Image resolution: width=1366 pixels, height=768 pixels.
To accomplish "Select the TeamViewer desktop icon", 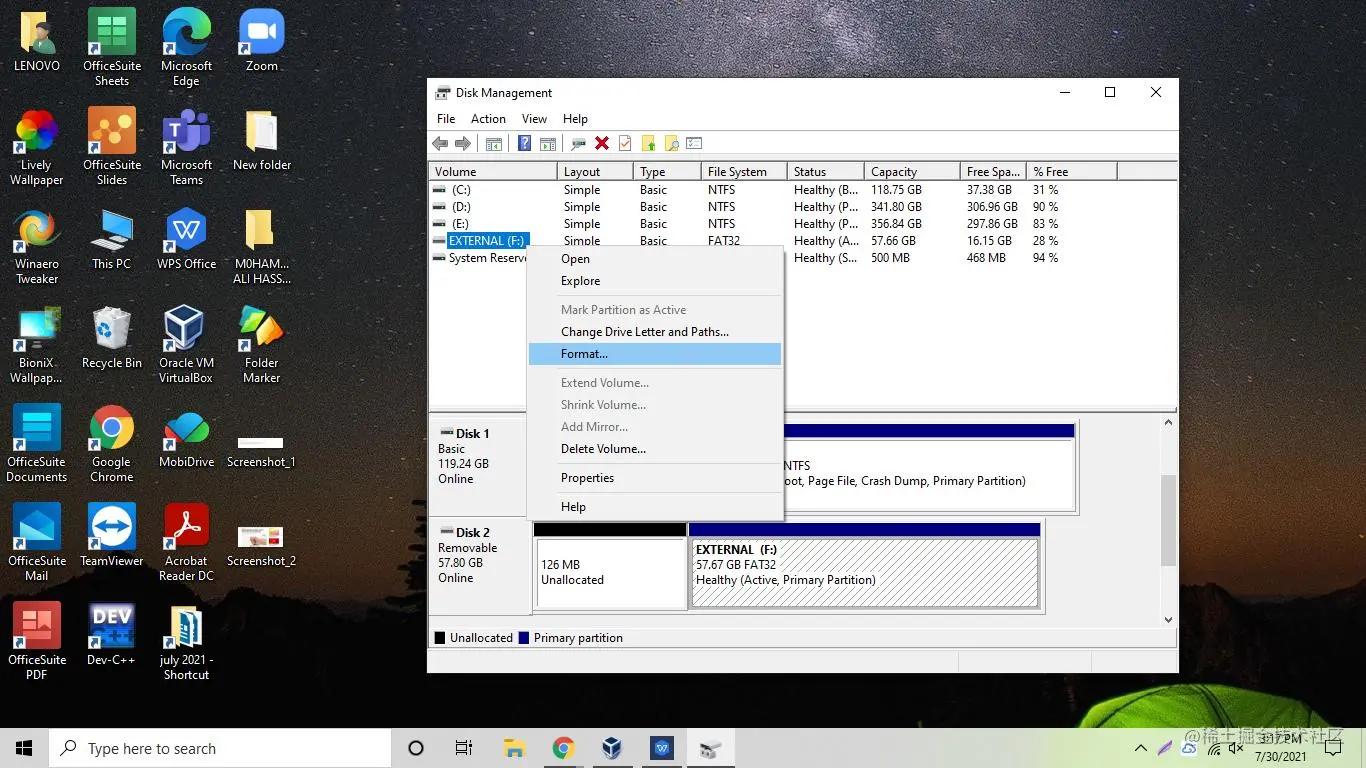I will 112,535.
